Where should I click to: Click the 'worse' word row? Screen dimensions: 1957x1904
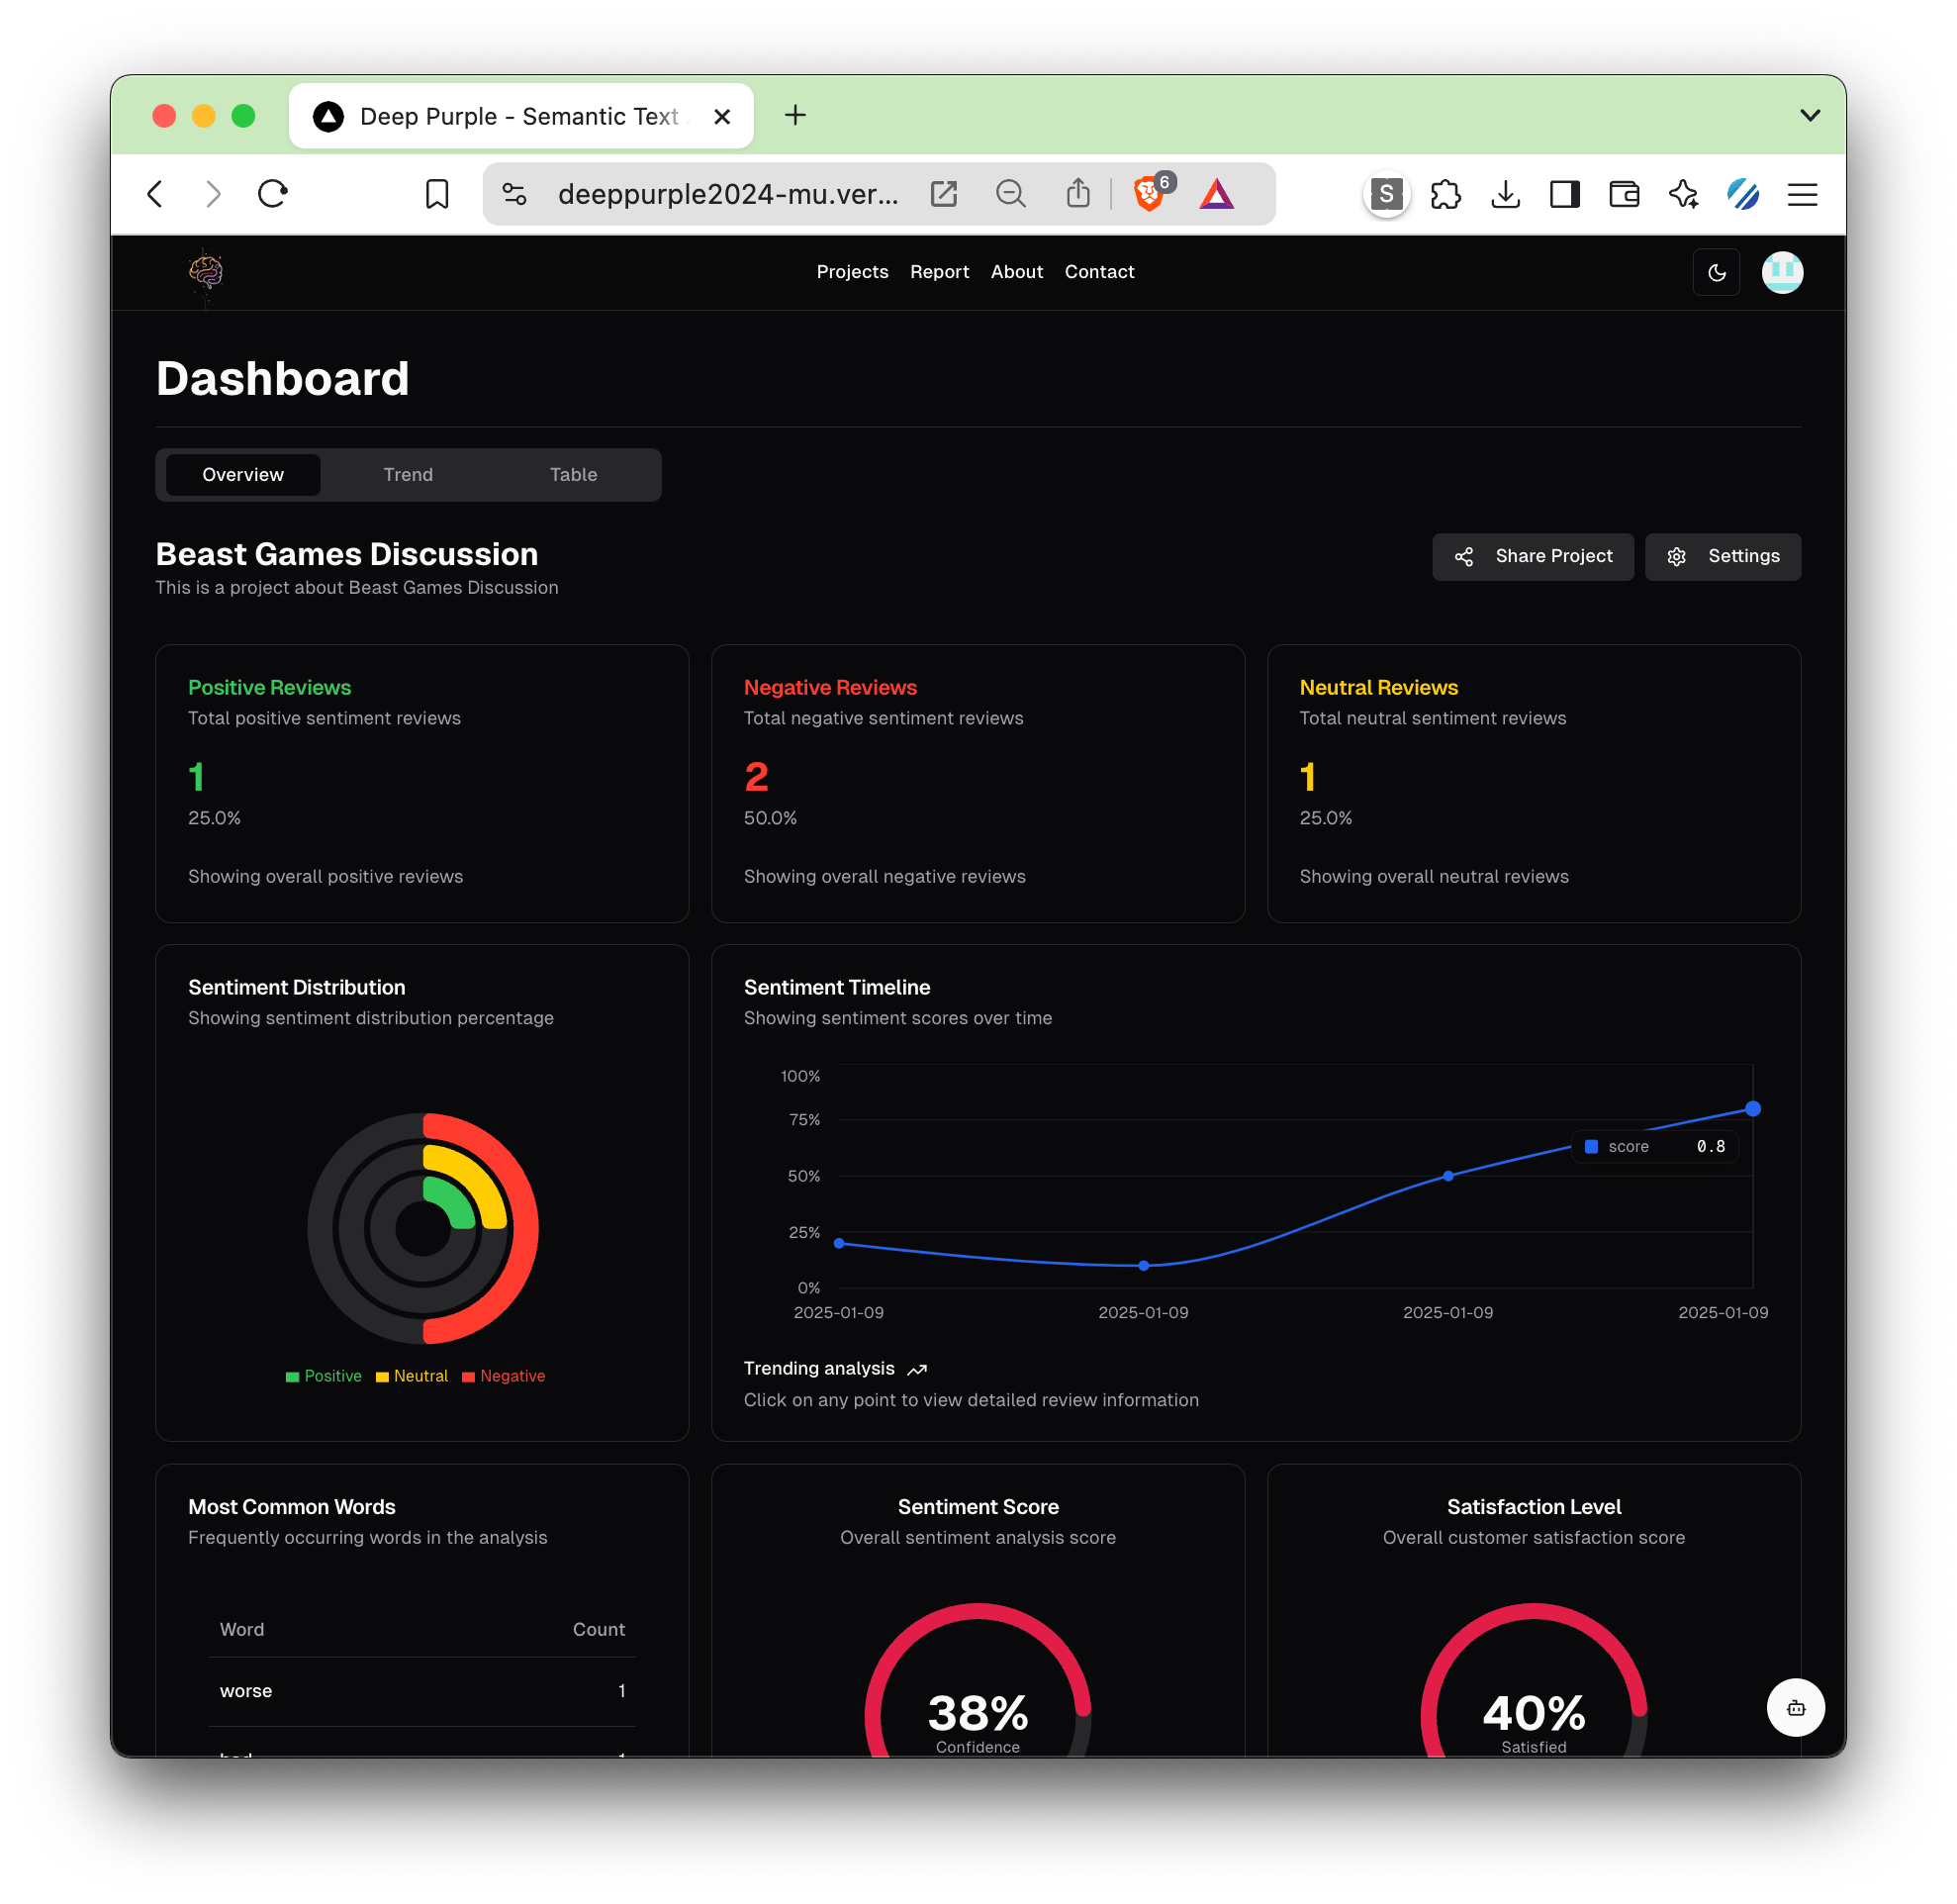(422, 1691)
